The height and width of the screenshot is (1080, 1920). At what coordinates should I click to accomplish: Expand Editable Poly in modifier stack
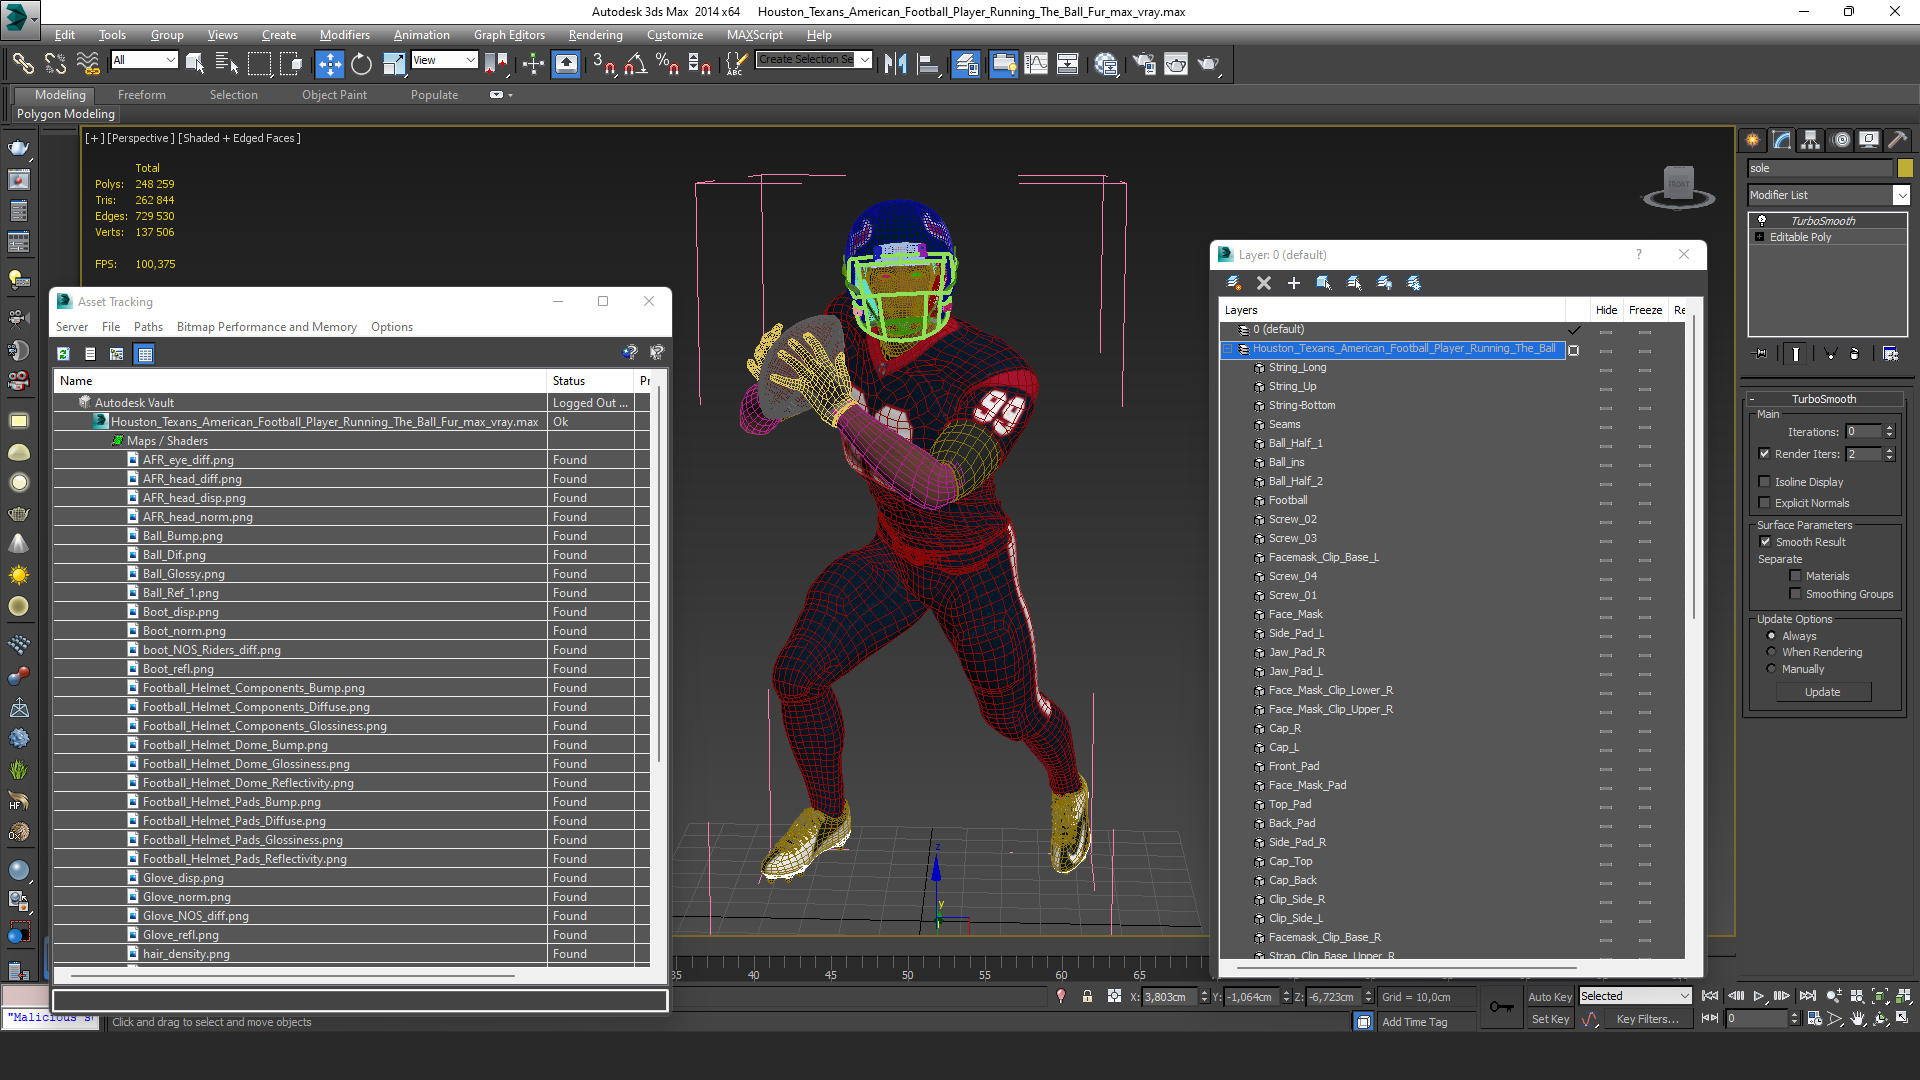pyautogui.click(x=1760, y=237)
